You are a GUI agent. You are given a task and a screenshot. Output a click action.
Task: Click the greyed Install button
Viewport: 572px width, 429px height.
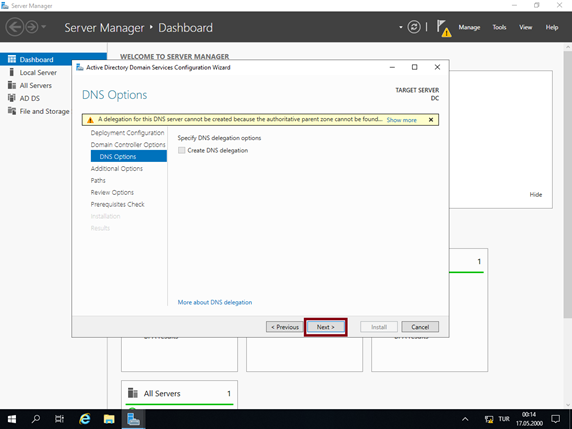pos(379,327)
